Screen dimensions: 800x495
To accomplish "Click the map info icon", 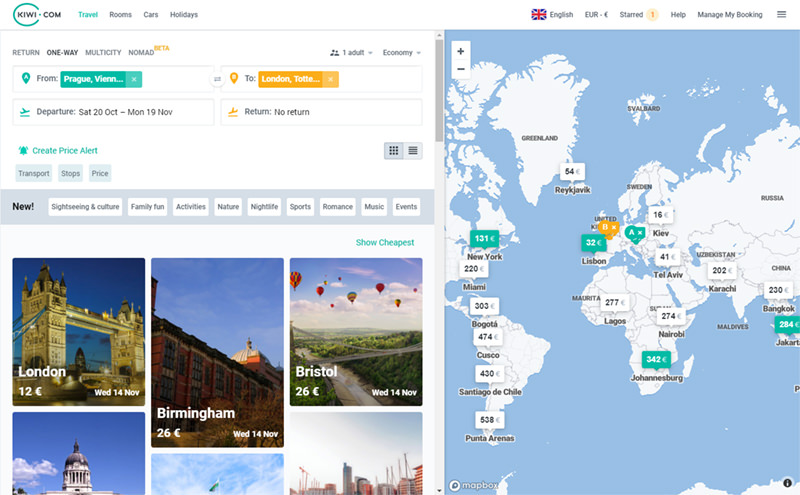I will point(787,483).
